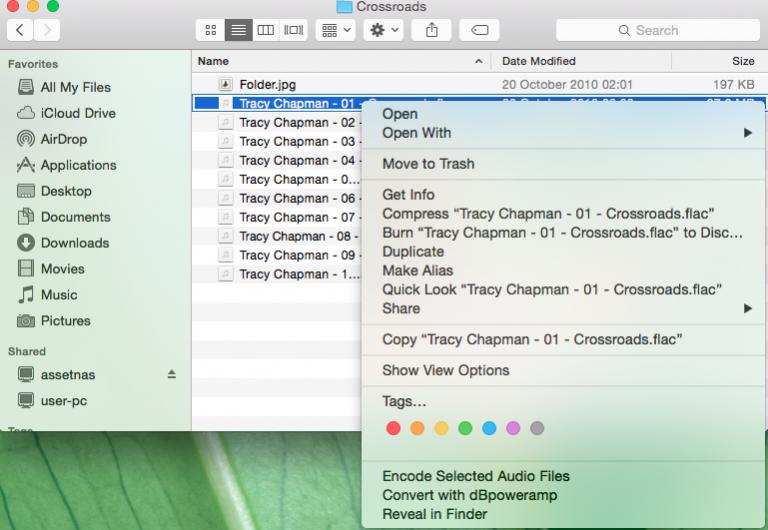Apply the red tag color
Viewport: 768px width, 530px height.
[x=393, y=428]
